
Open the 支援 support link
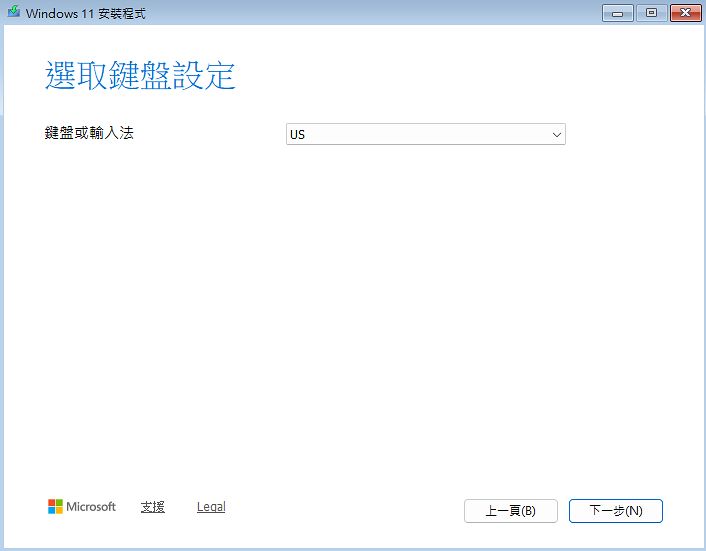tap(153, 507)
